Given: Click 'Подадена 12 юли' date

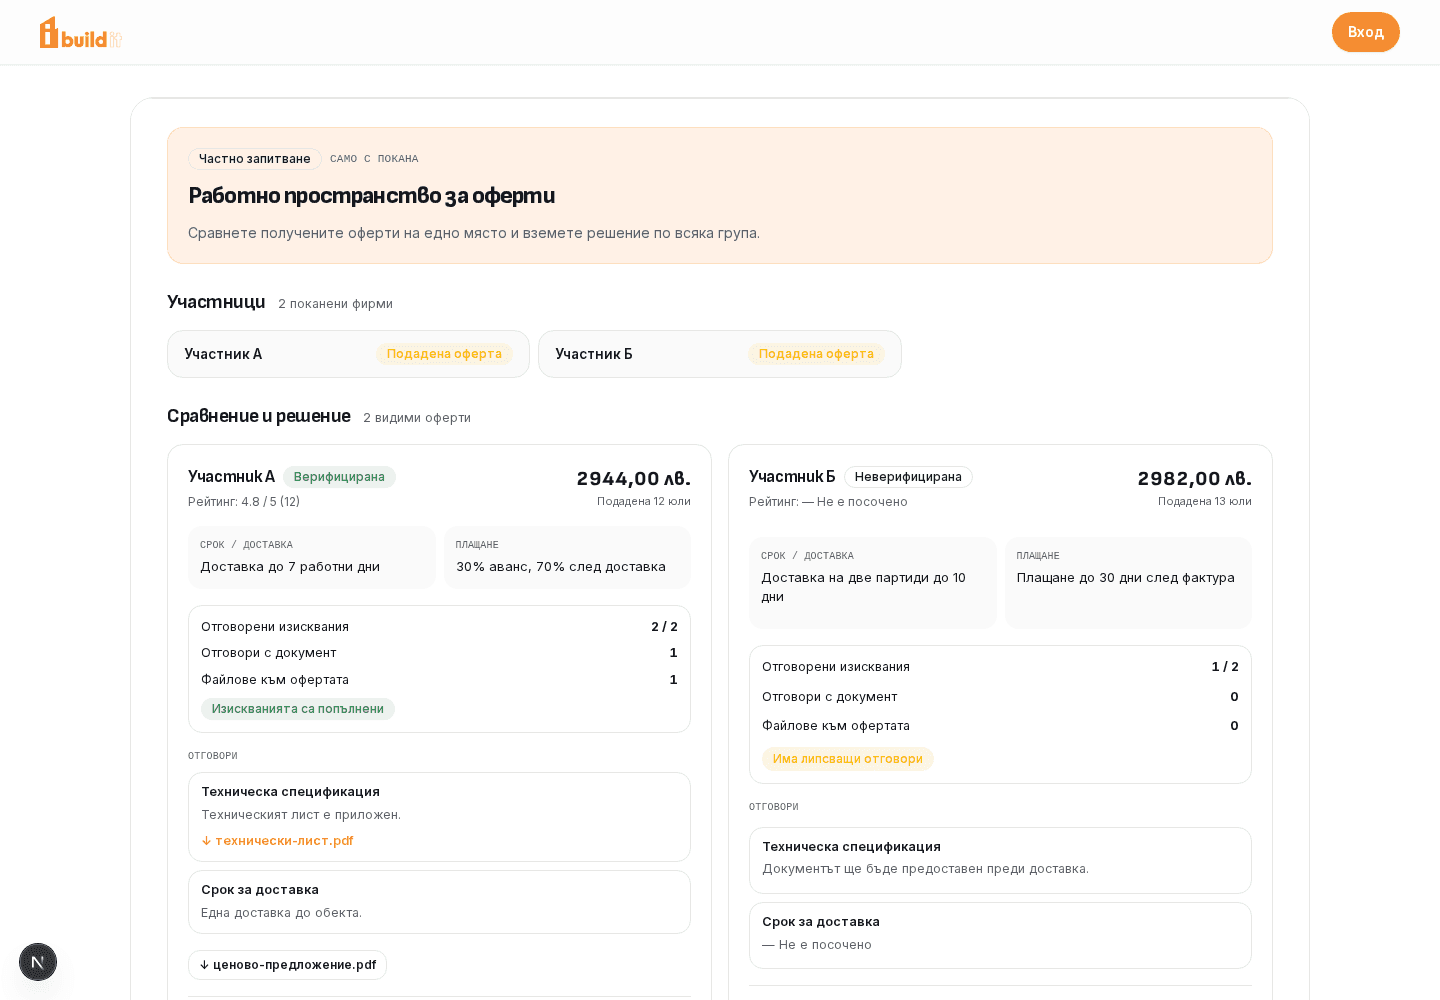Looking at the screenshot, I should [644, 502].
